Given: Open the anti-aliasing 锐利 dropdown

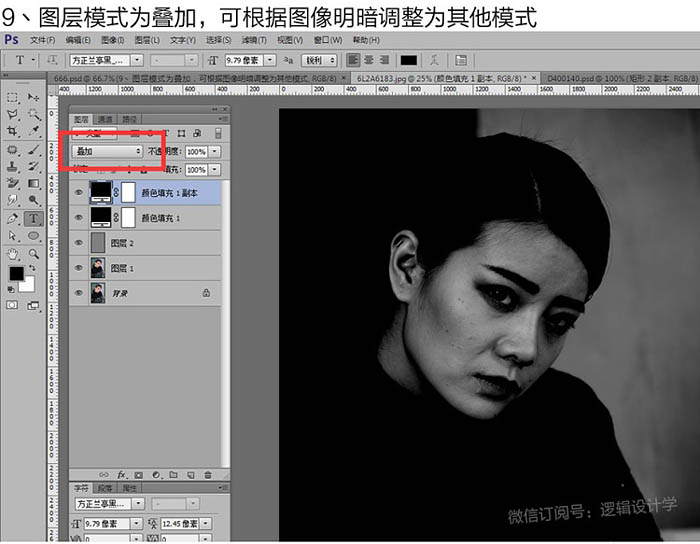Looking at the screenshot, I should (x=320, y=60).
